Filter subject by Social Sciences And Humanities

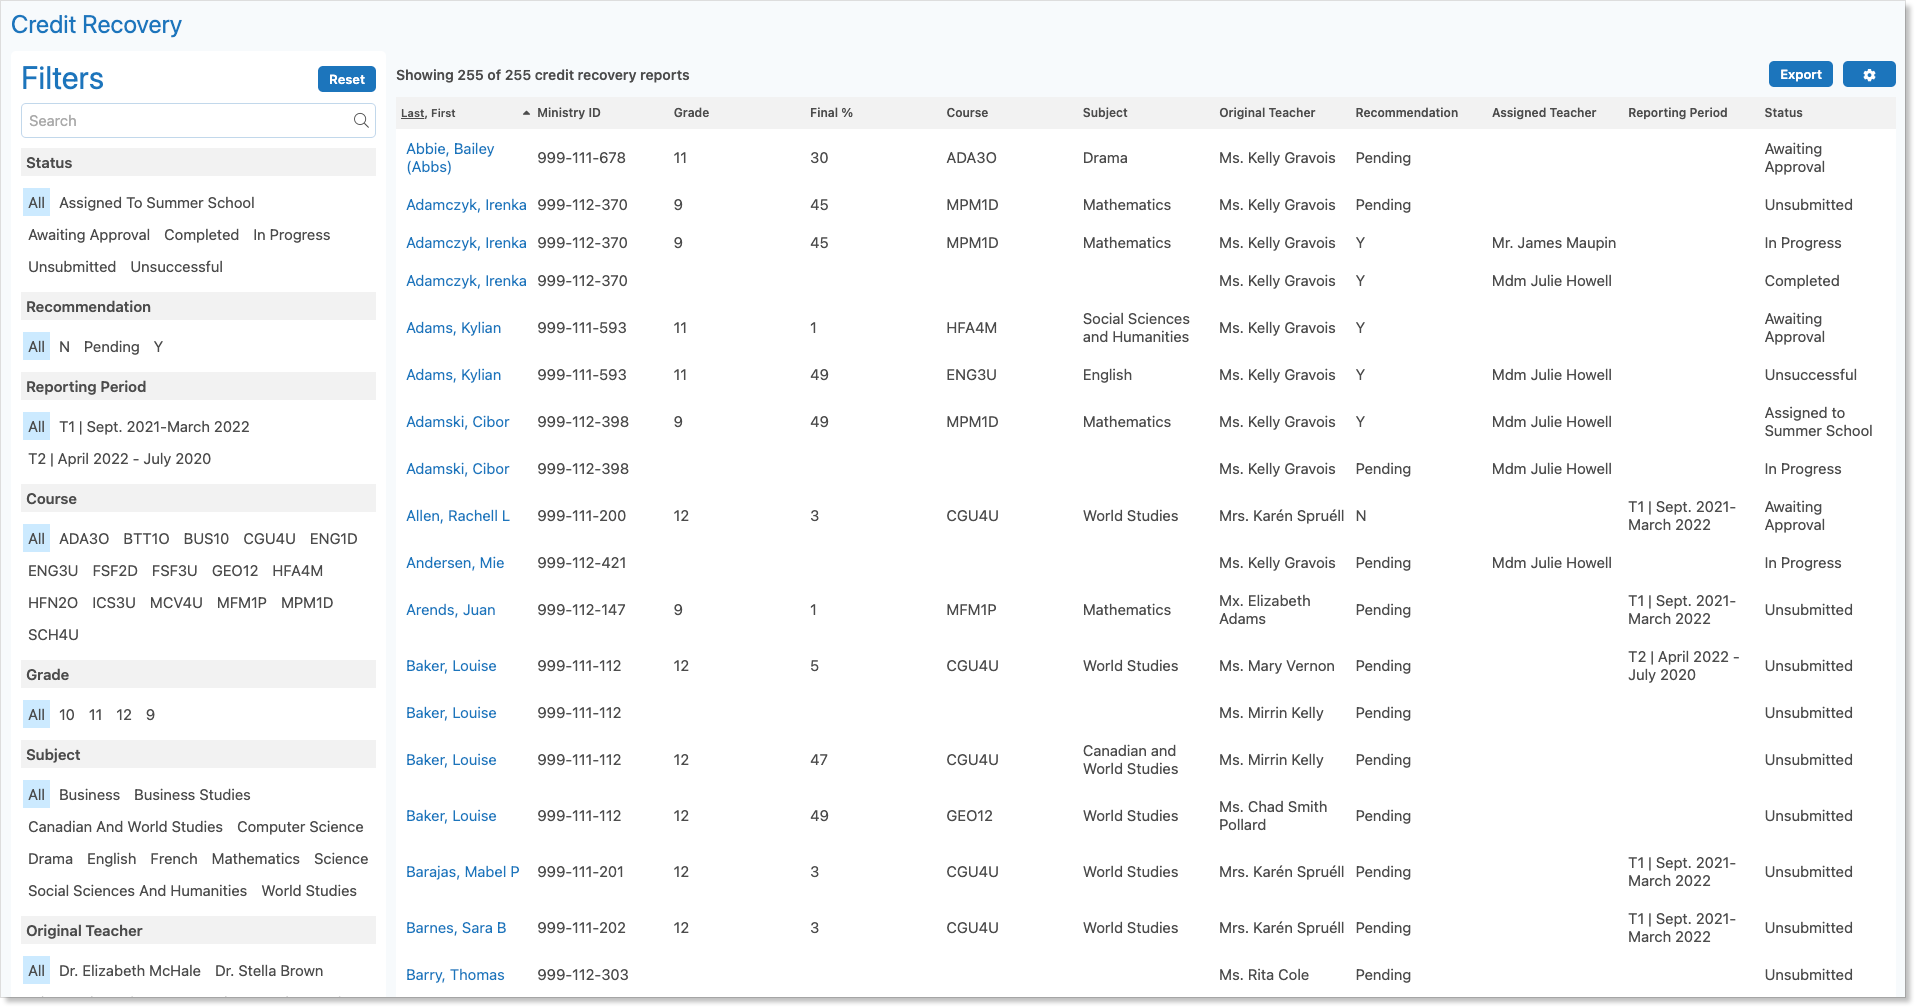tap(137, 891)
